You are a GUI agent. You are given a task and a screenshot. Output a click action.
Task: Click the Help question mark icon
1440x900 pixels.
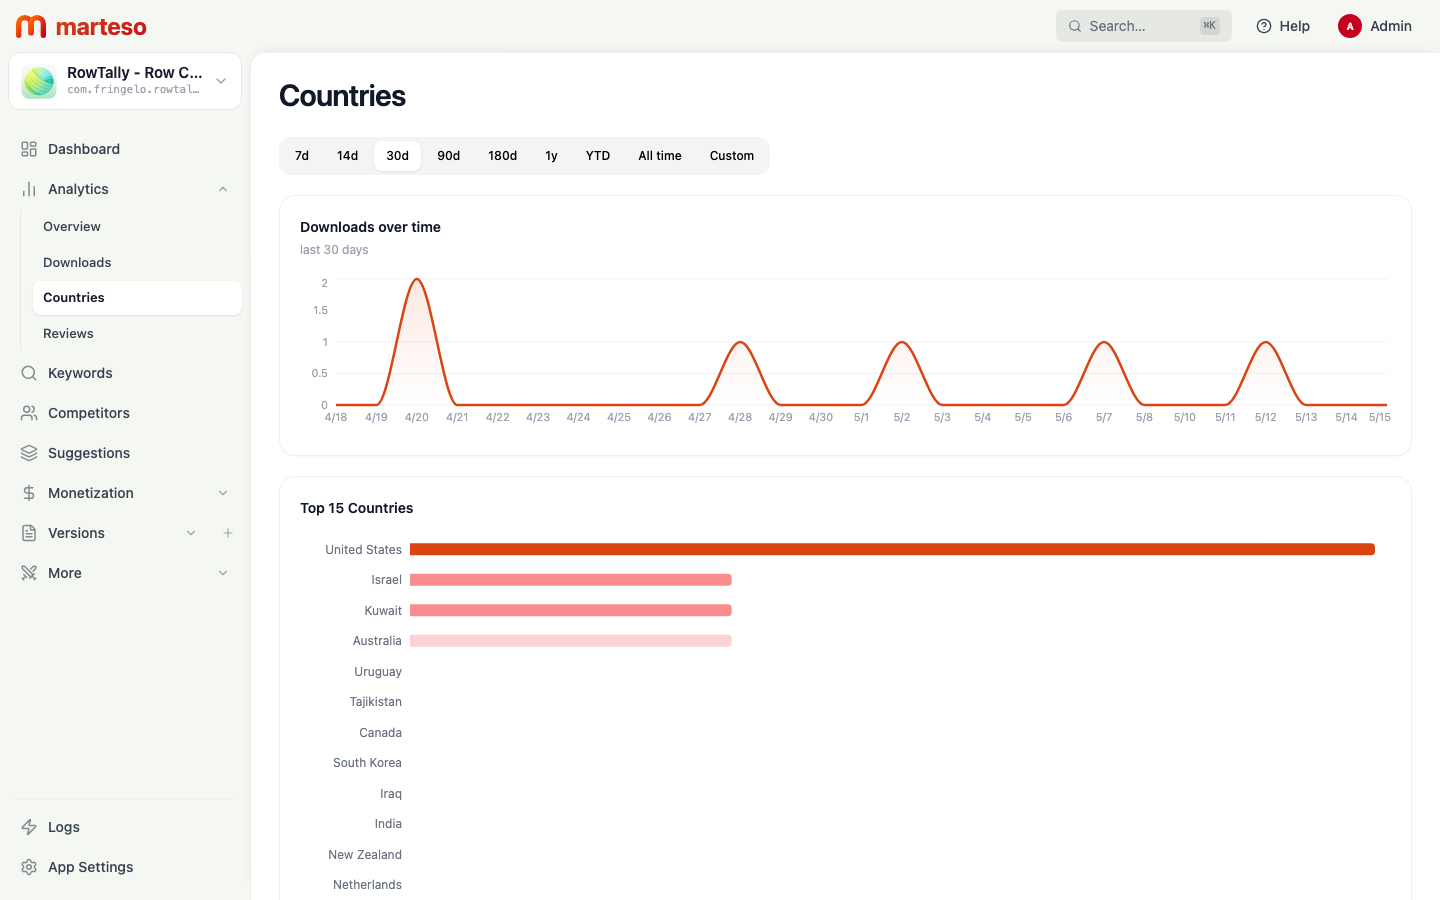[1264, 26]
